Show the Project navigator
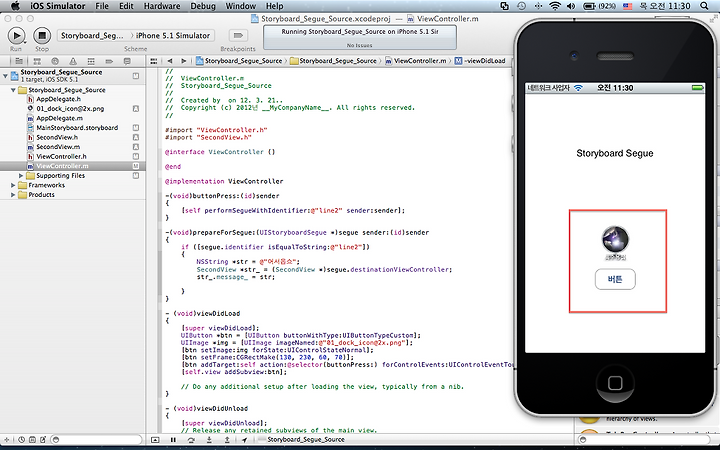This screenshot has height=450, width=720. [x=19, y=61]
